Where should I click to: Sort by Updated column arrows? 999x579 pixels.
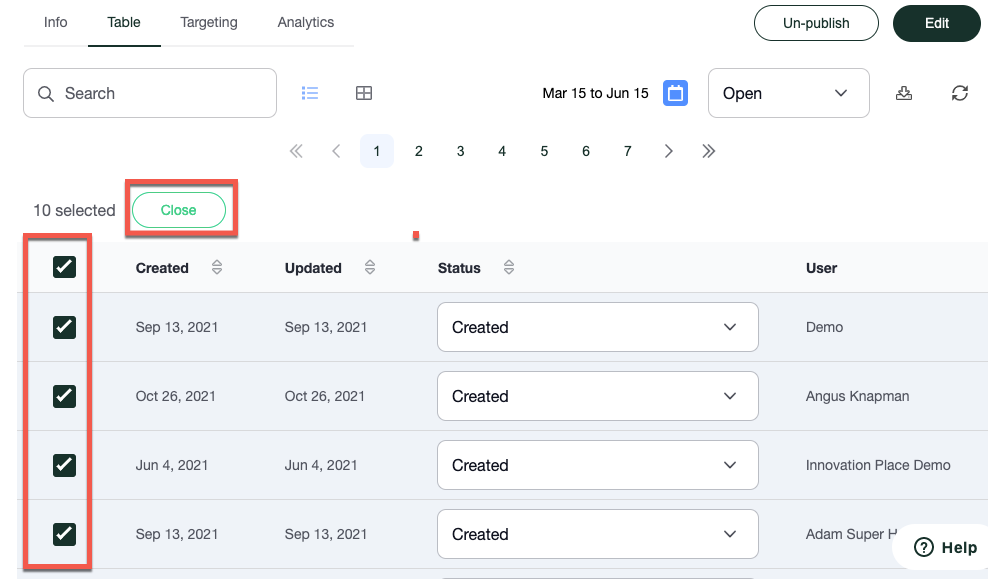click(x=370, y=268)
